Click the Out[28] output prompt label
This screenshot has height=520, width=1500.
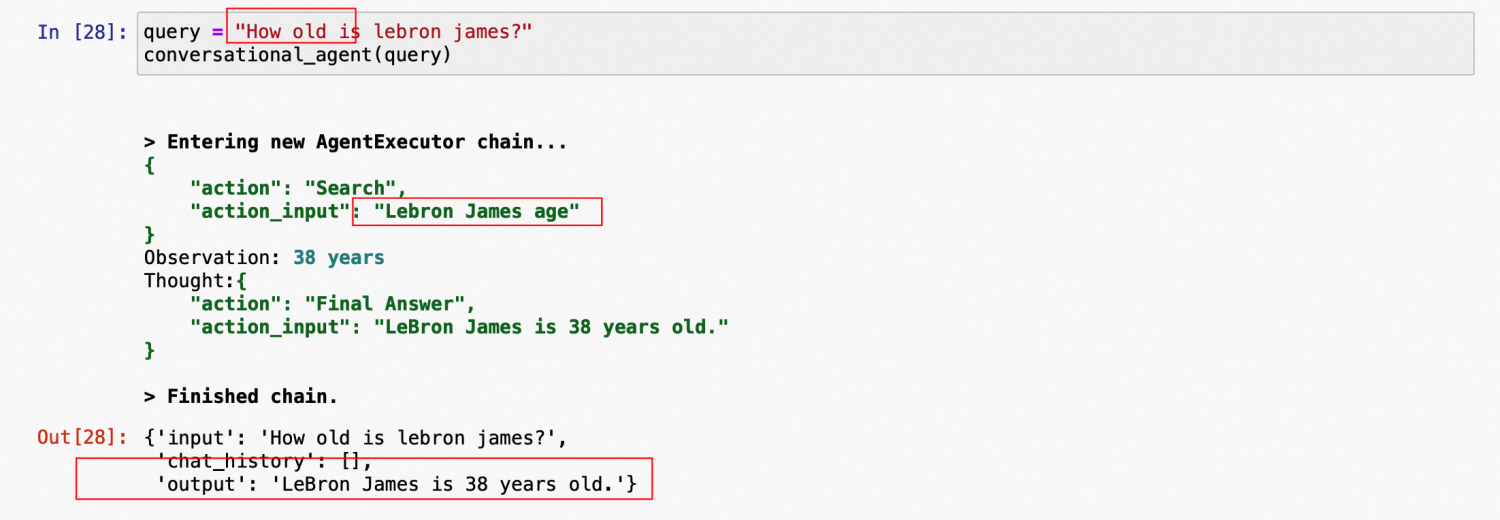click(x=82, y=437)
